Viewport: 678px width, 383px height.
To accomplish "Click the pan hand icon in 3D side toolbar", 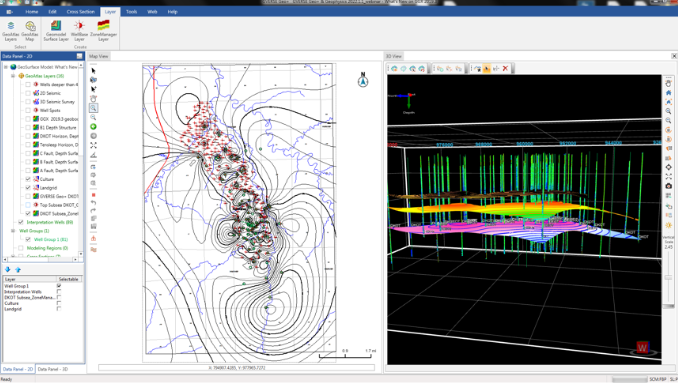I will point(668,83).
